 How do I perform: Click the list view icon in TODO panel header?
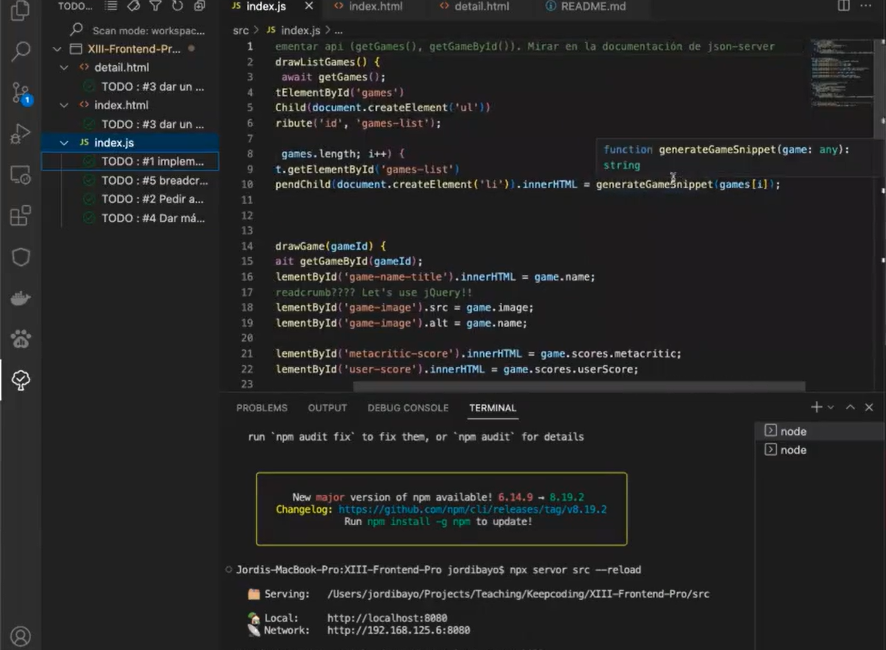111,6
